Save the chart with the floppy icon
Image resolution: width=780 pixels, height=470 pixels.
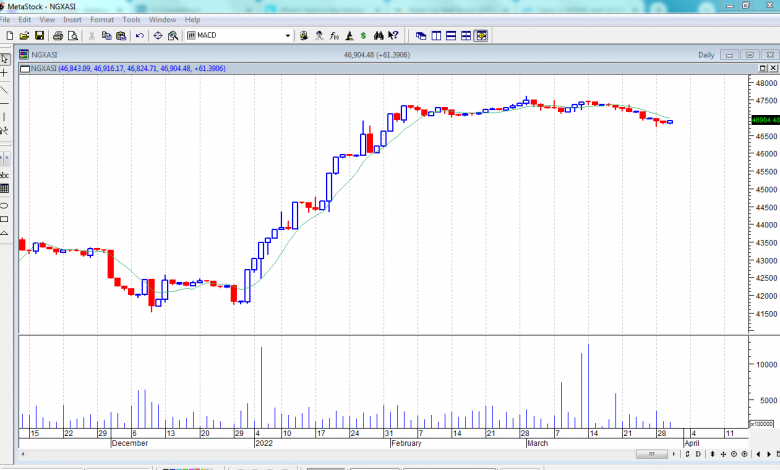[39, 35]
